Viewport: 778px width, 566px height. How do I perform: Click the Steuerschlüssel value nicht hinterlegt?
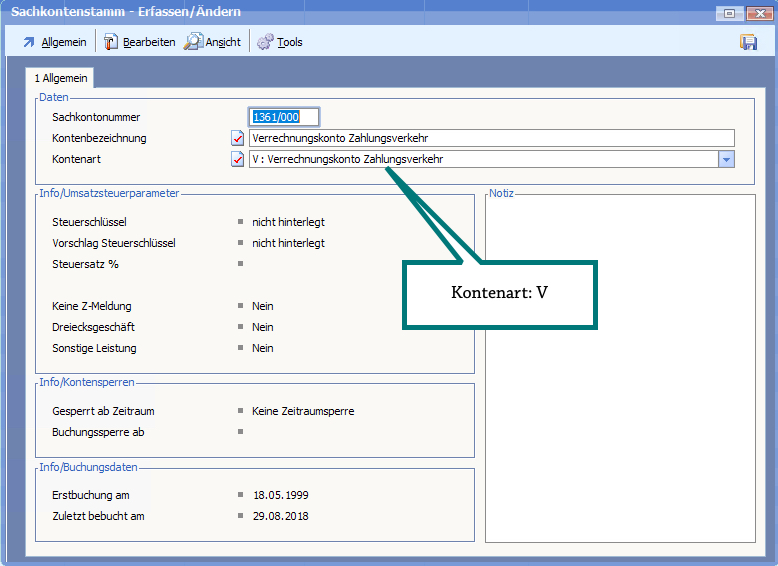[288, 222]
